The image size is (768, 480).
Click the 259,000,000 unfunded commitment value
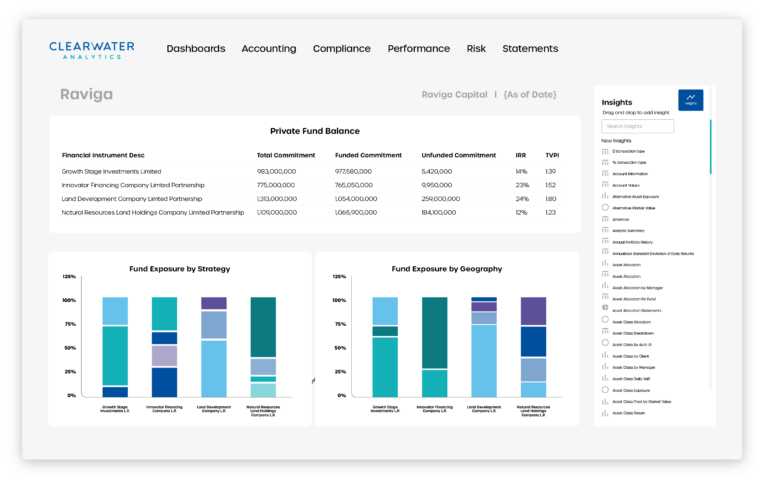(x=441, y=199)
